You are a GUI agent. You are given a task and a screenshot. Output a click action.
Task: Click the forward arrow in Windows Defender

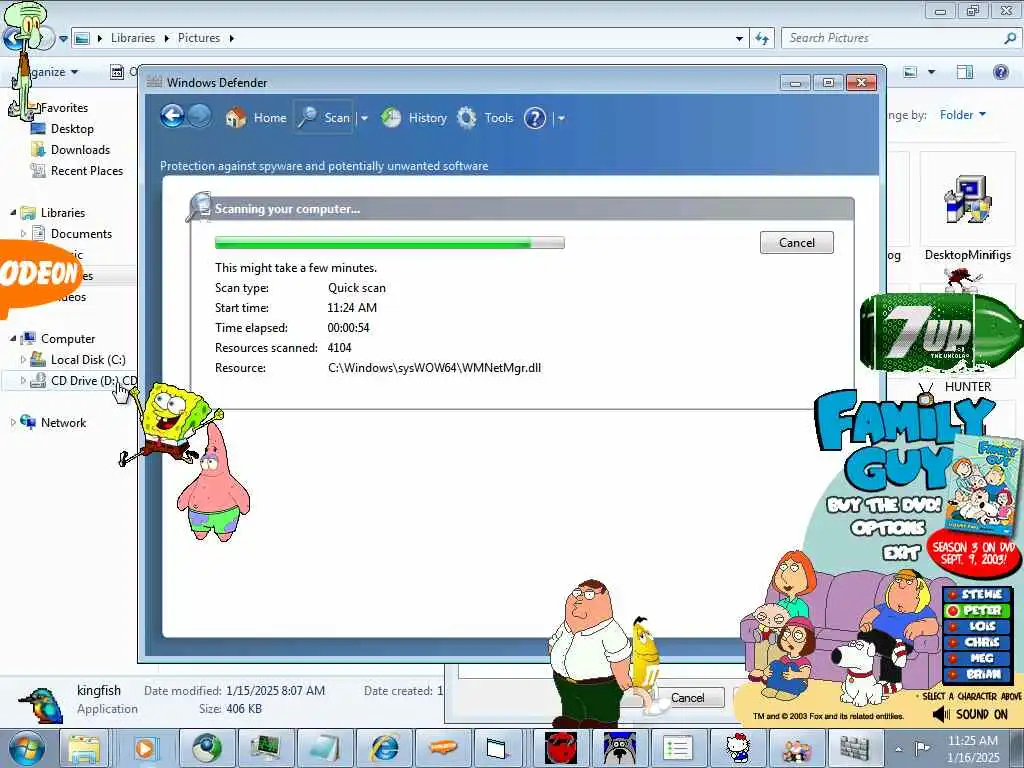point(200,117)
